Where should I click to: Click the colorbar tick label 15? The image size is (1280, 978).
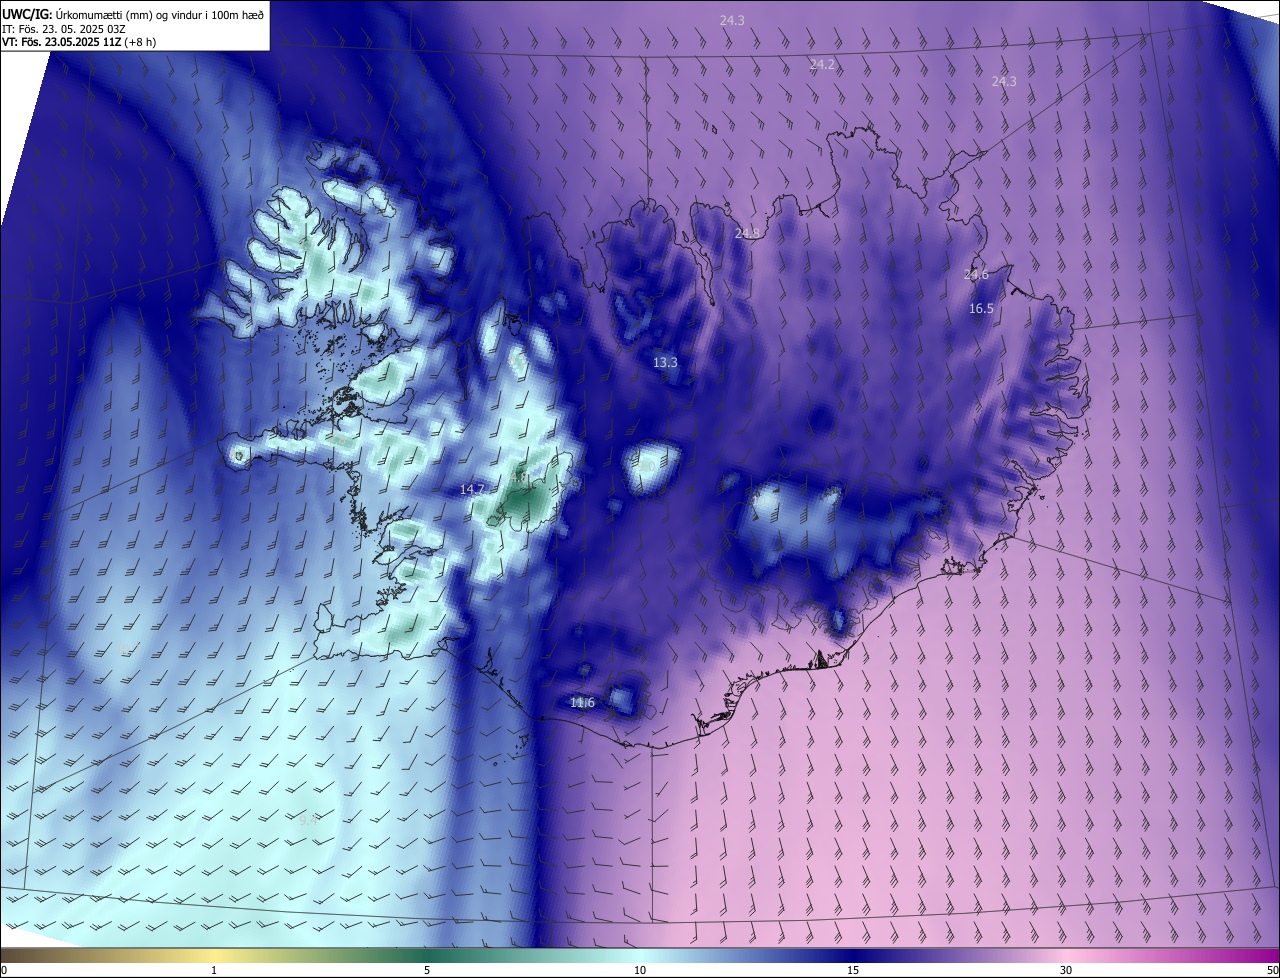click(853, 970)
